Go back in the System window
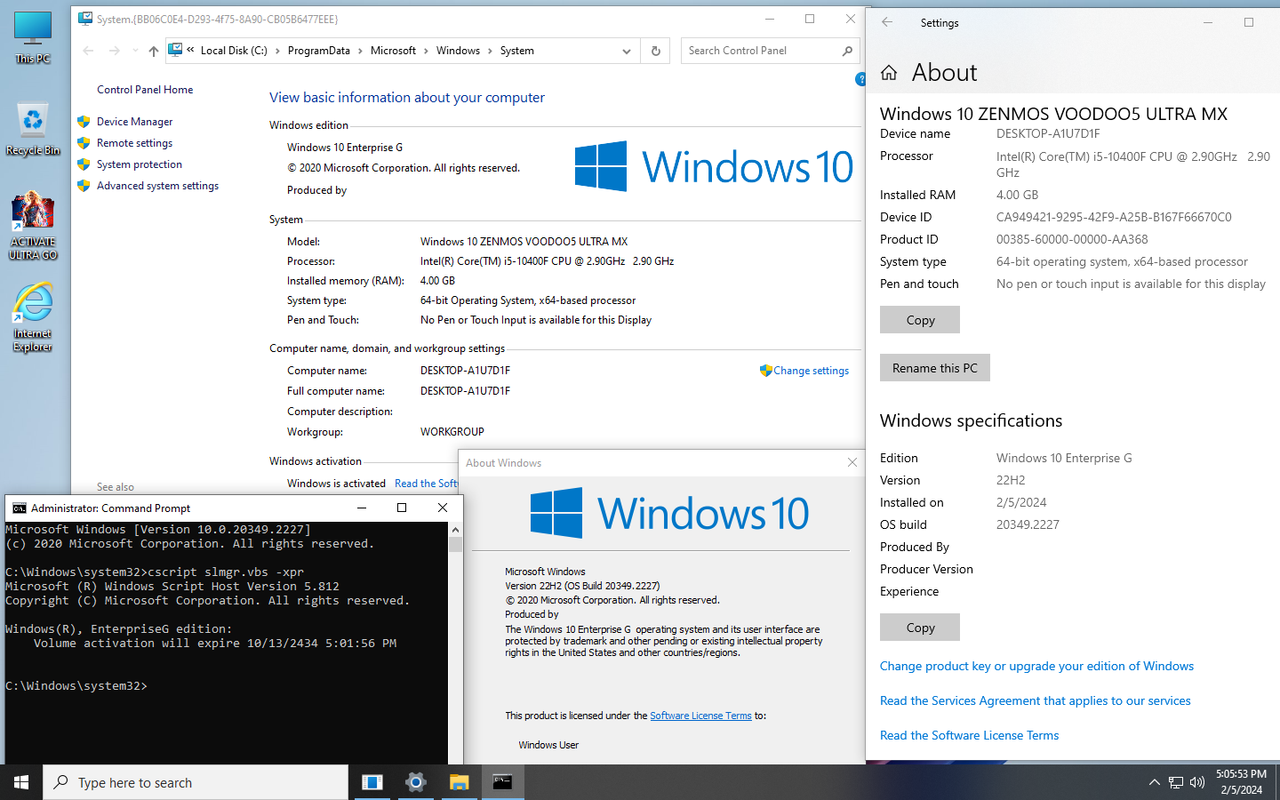Viewport: 1280px width, 800px height. pos(88,51)
